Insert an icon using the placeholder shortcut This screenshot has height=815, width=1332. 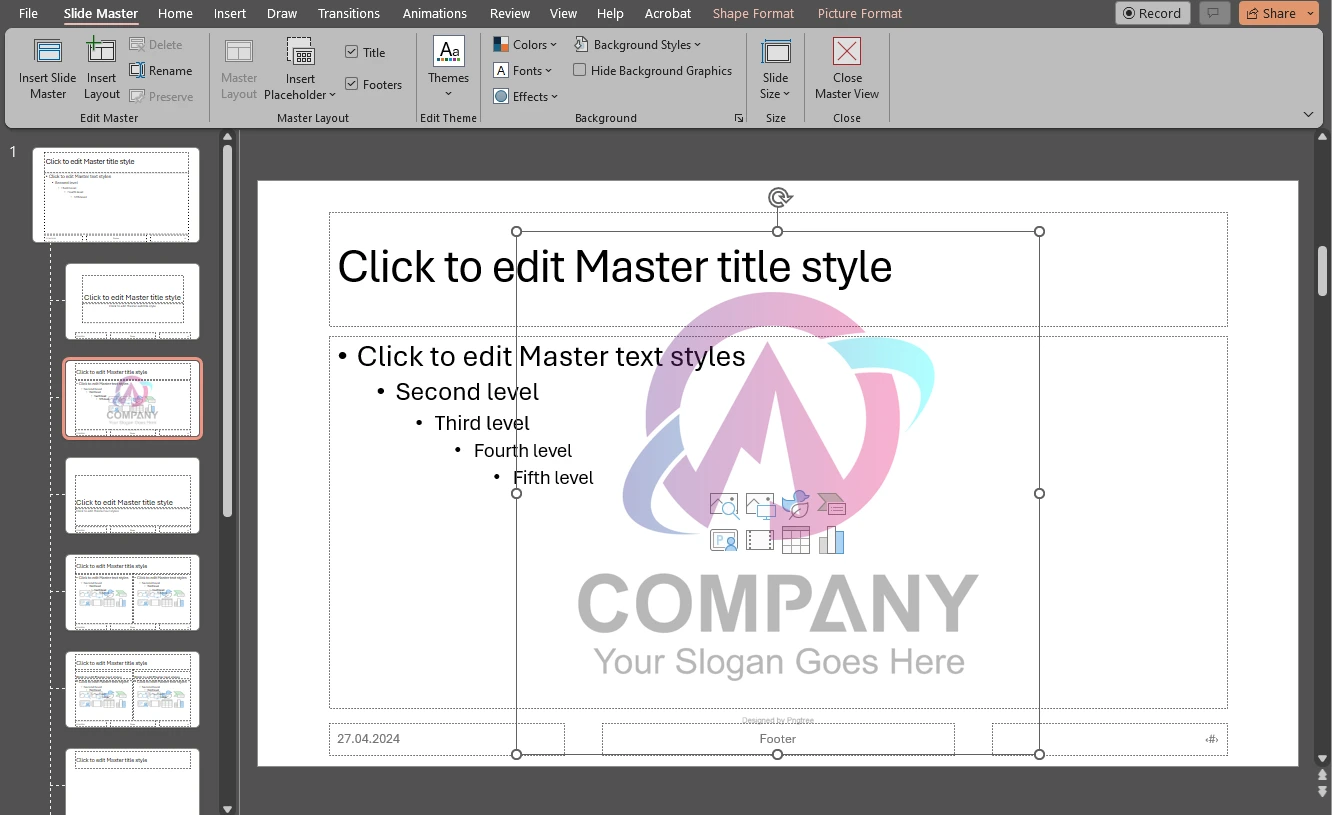pos(796,505)
